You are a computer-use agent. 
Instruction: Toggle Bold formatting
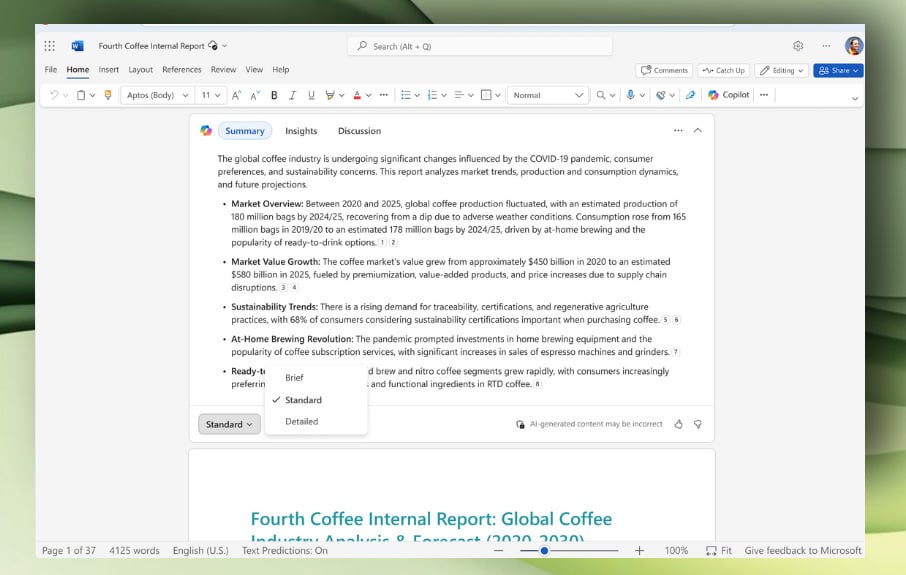pos(274,95)
